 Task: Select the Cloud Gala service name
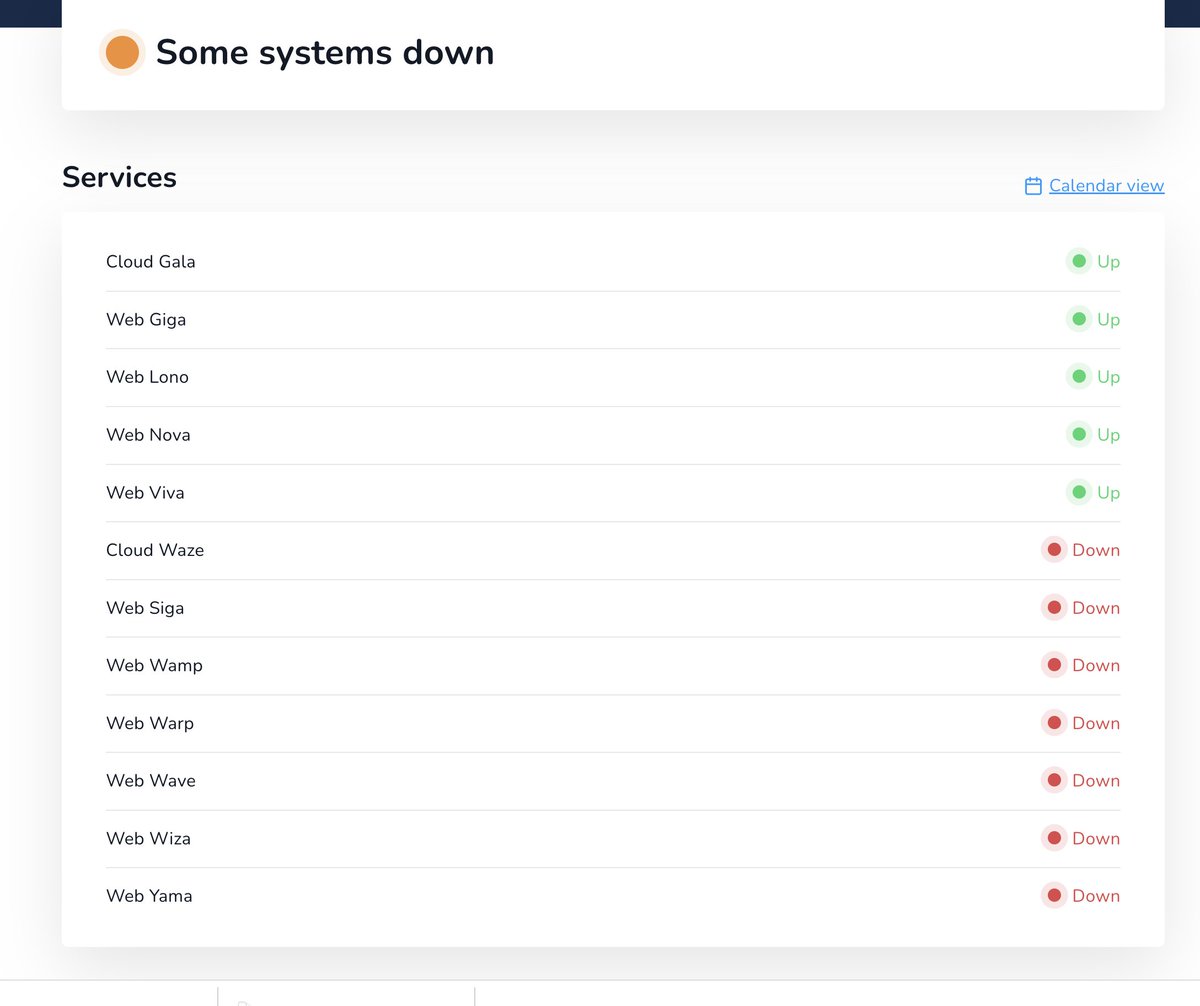(x=151, y=262)
